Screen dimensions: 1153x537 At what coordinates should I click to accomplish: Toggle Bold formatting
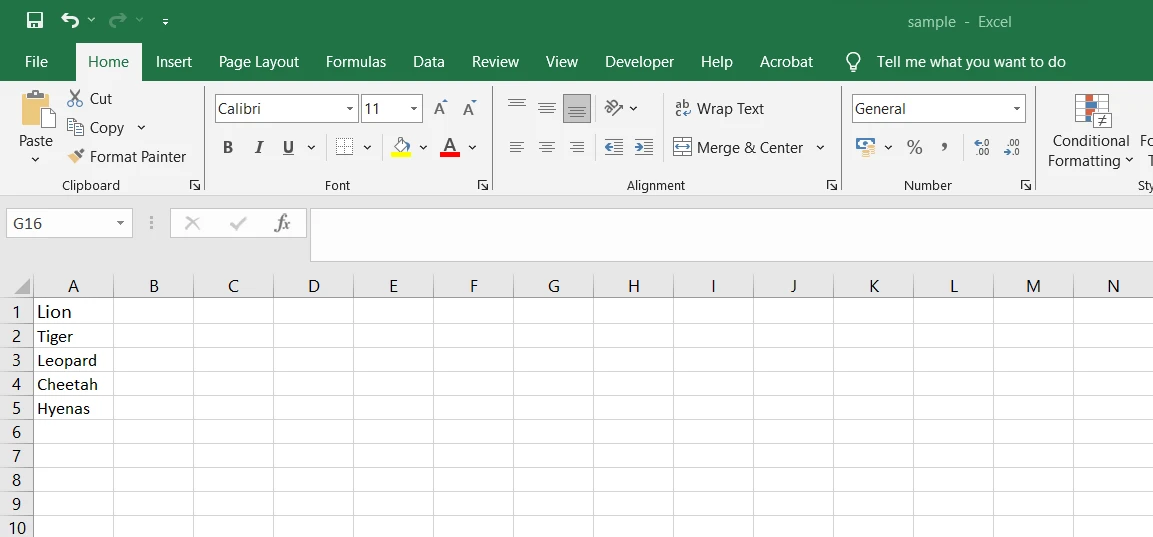coord(228,147)
